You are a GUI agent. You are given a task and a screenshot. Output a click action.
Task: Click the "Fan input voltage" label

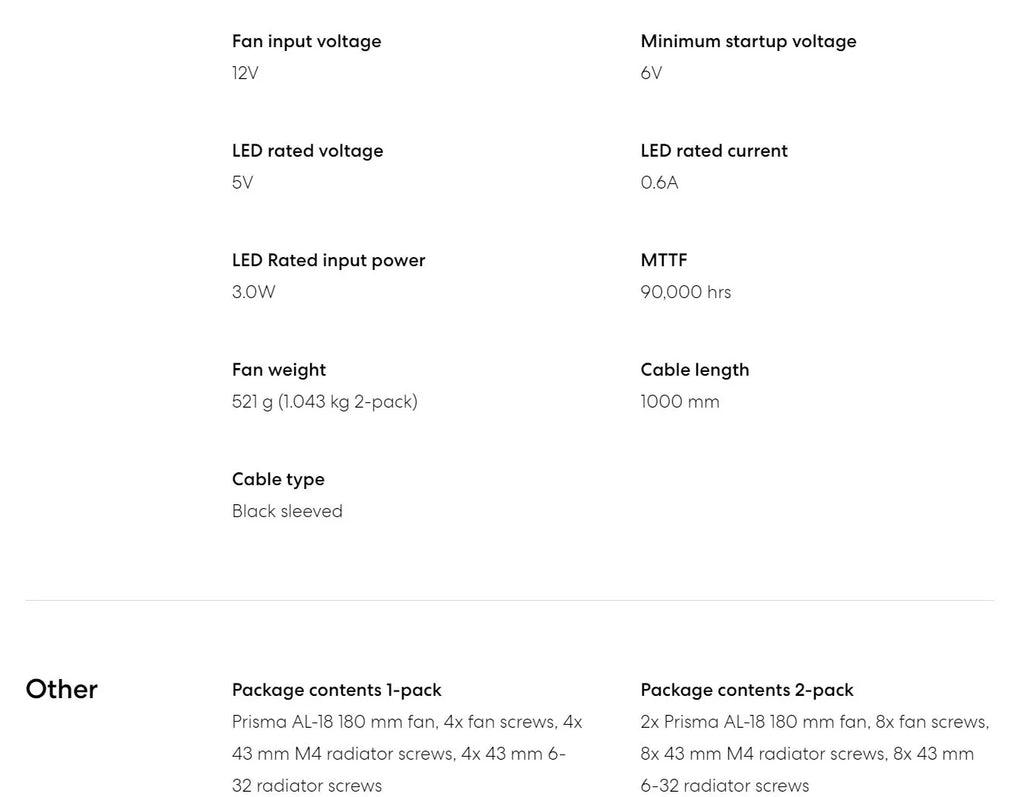point(306,41)
